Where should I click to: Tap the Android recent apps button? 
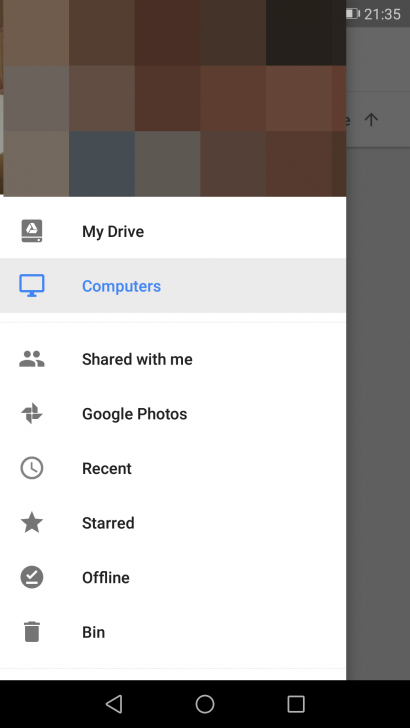(296, 704)
